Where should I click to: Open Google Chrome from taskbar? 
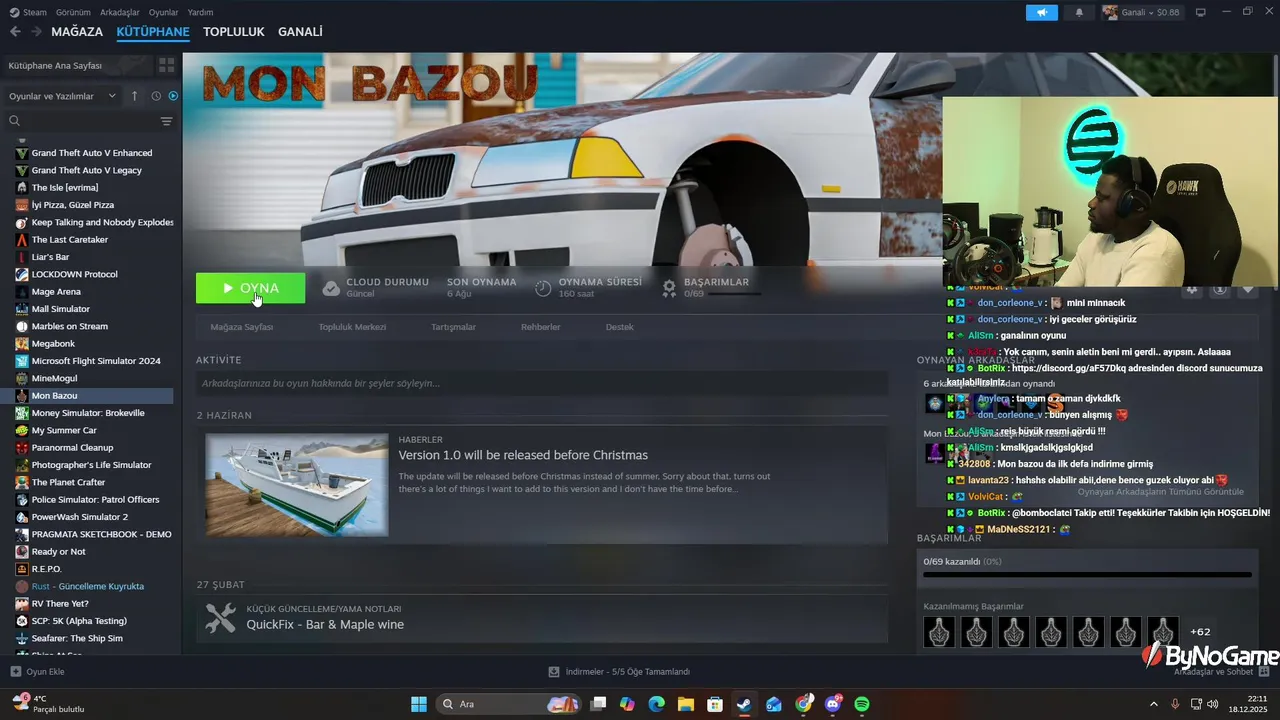pyautogui.click(x=804, y=704)
